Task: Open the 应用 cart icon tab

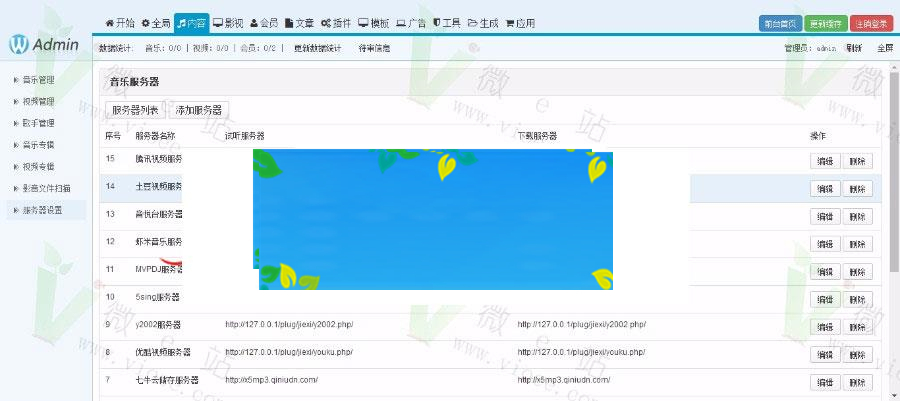Action: pyautogui.click(x=520, y=22)
